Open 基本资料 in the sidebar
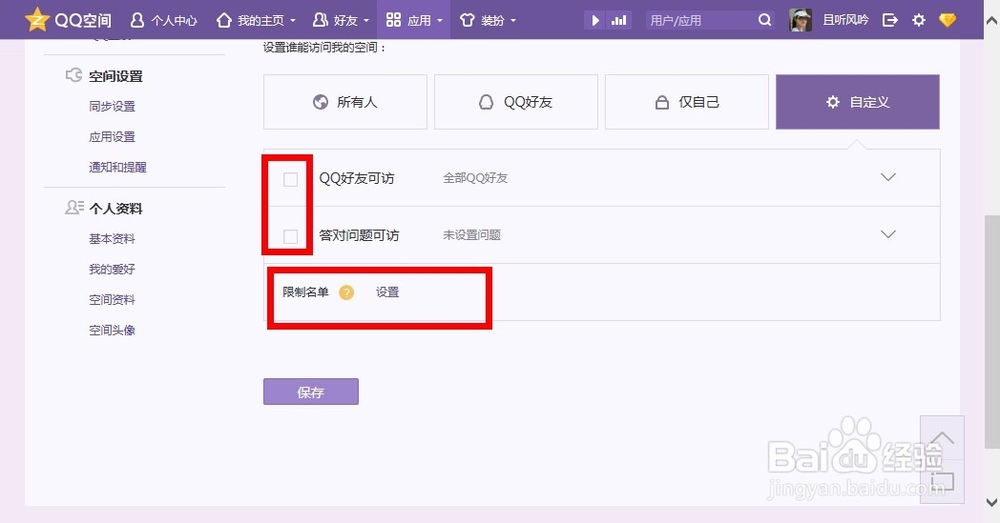 (112, 239)
